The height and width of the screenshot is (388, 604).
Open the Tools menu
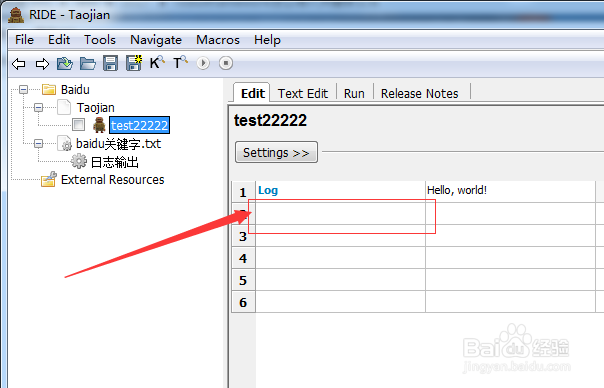click(100, 40)
